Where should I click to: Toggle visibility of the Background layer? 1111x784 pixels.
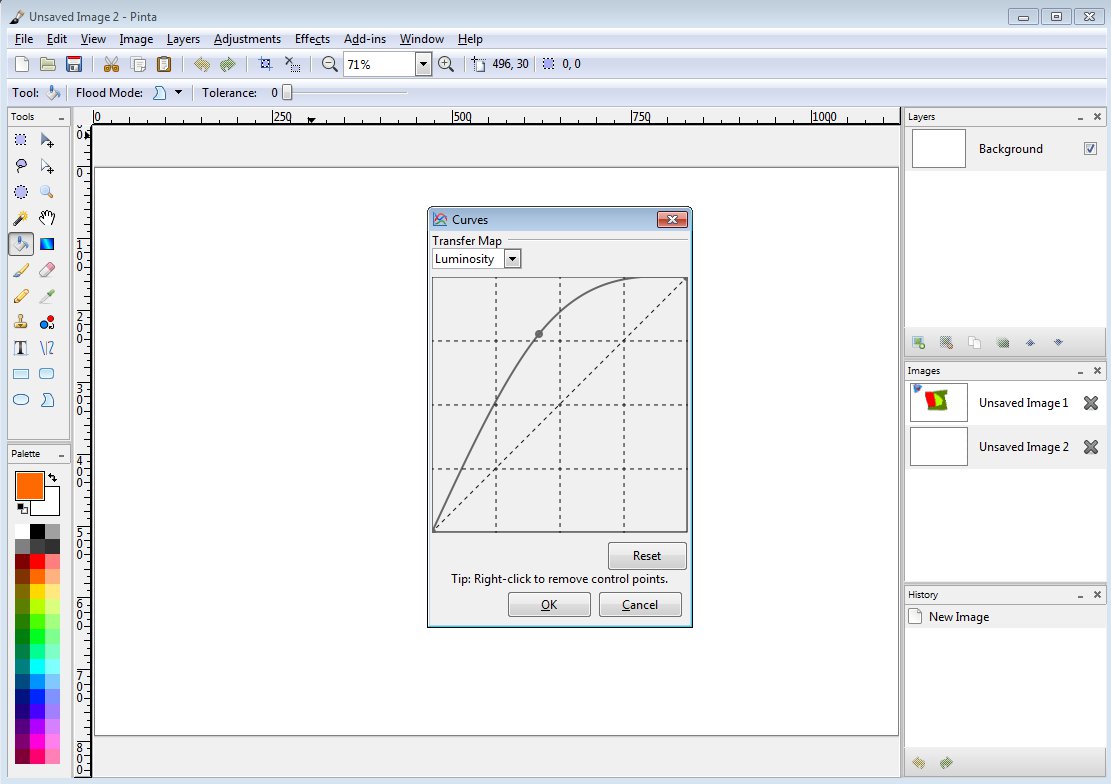point(1090,148)
